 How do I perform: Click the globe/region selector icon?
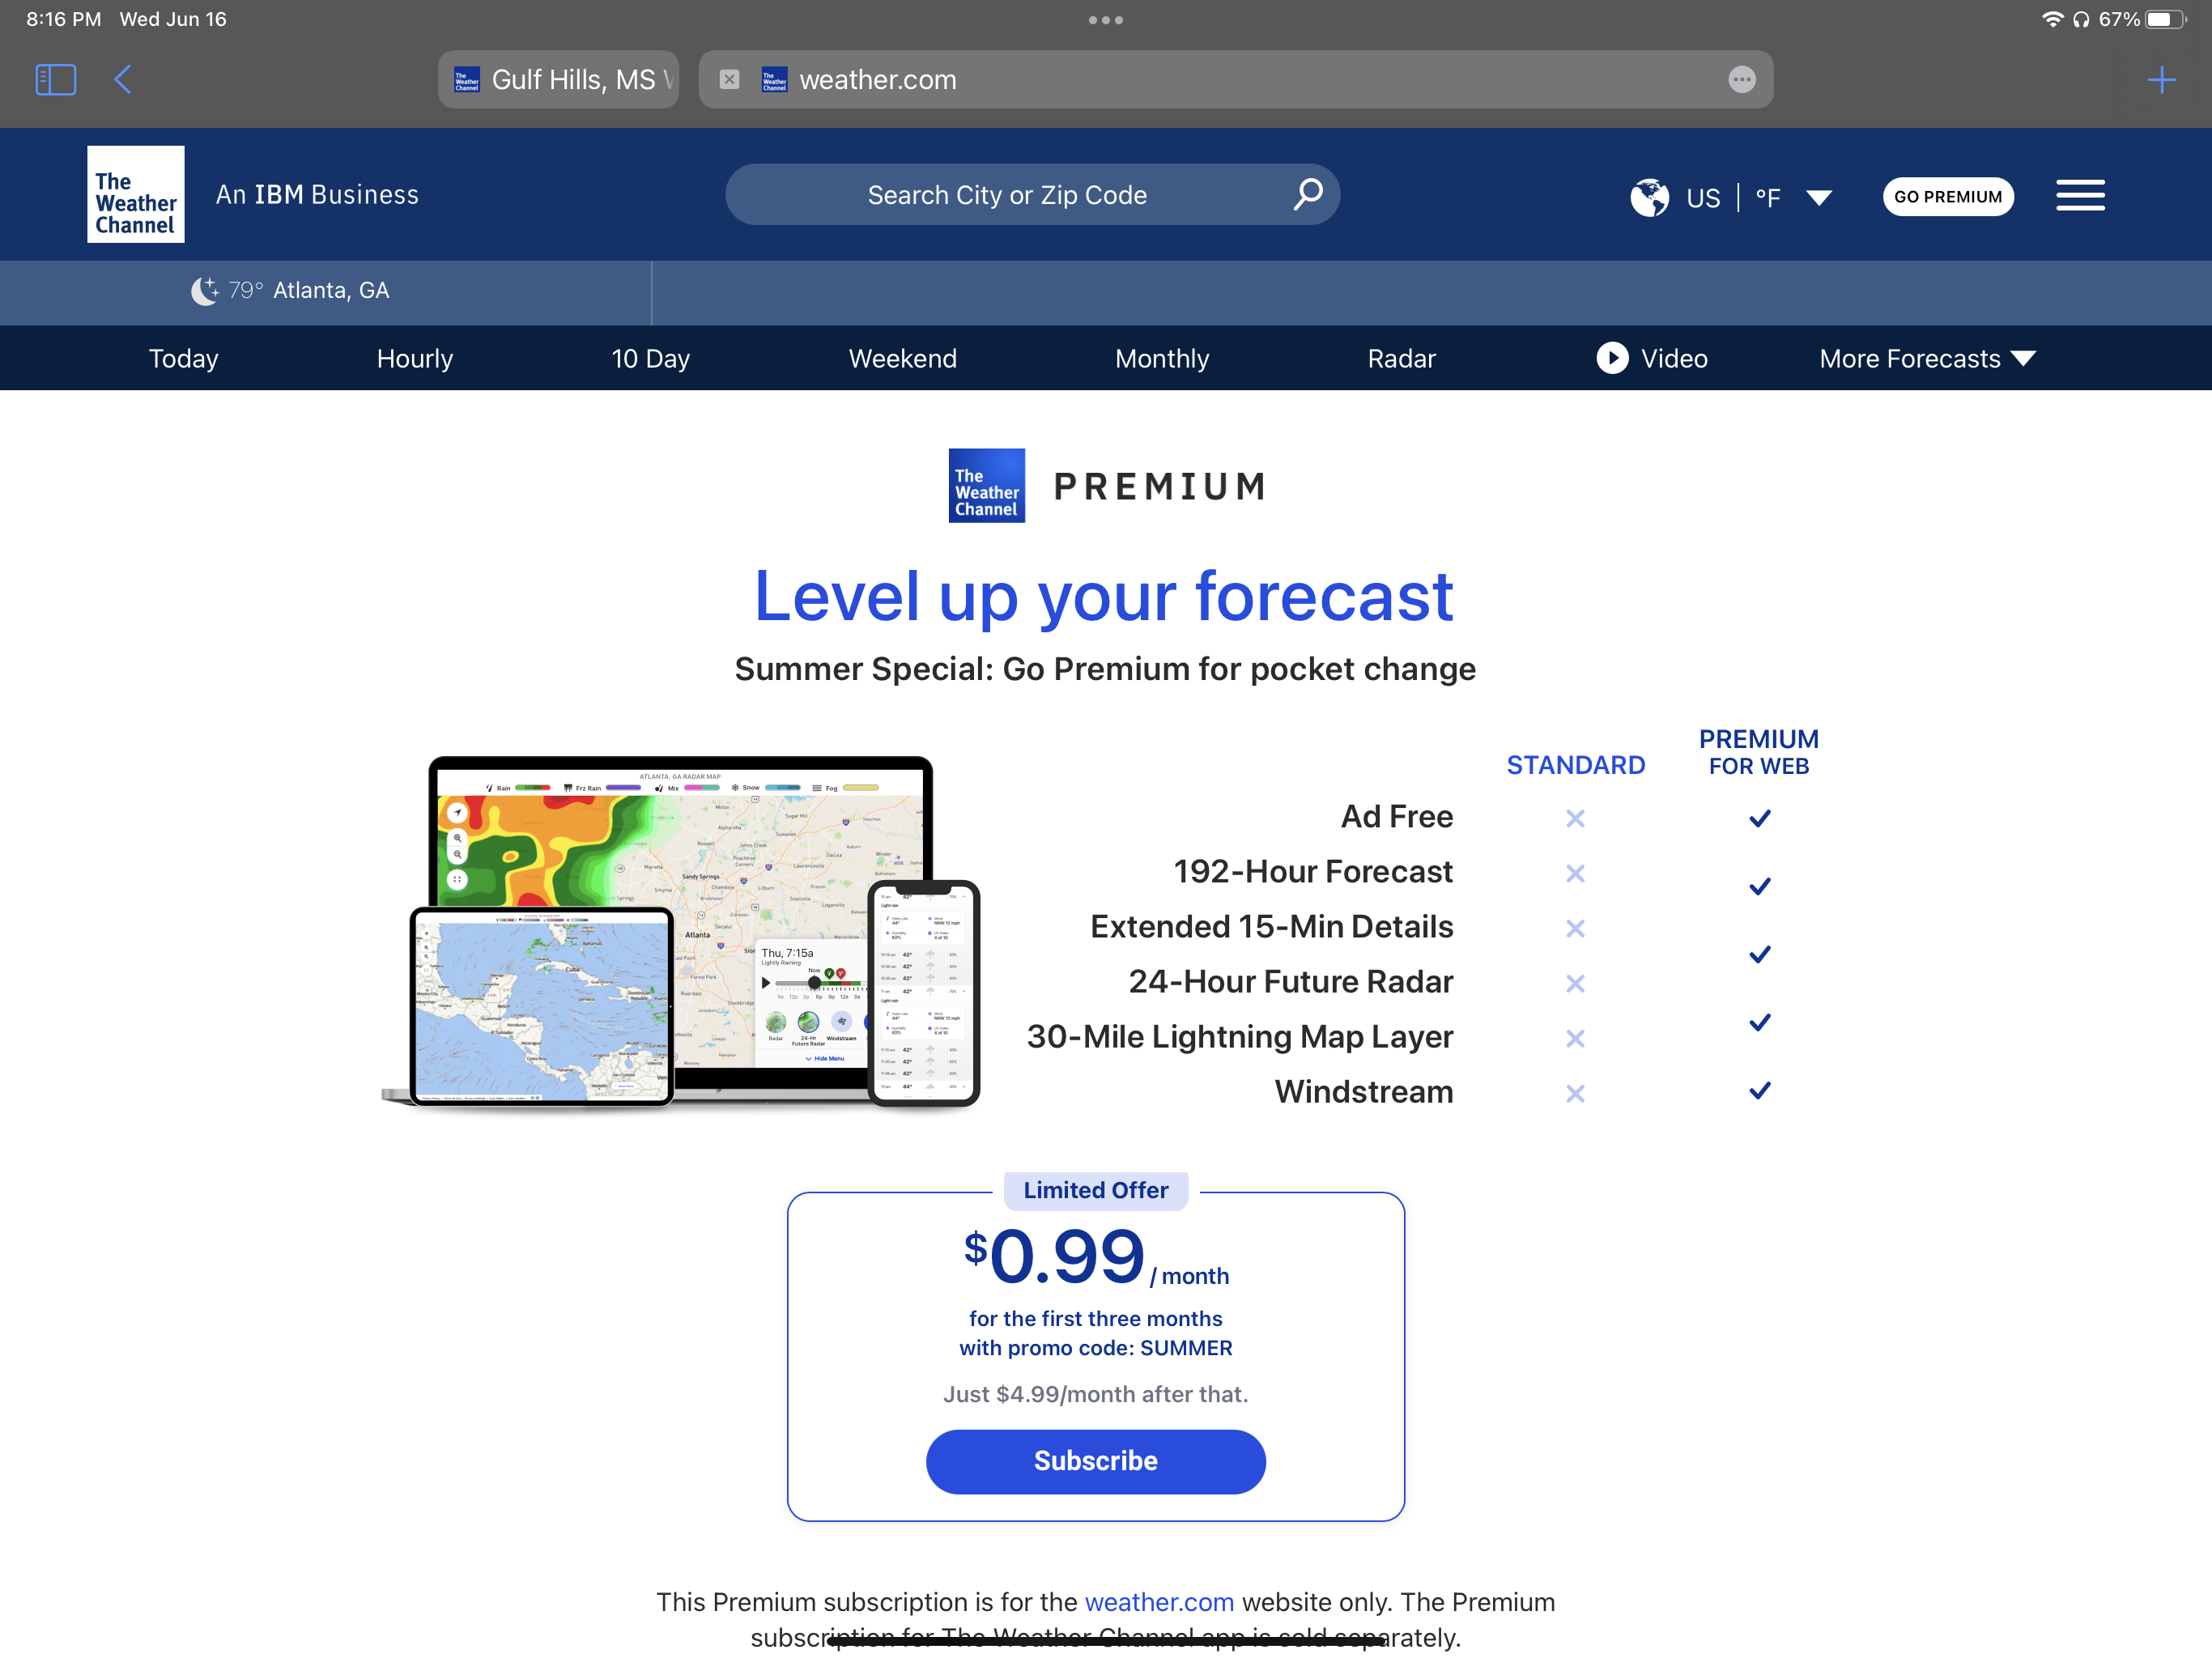(x=1649, y=195)
